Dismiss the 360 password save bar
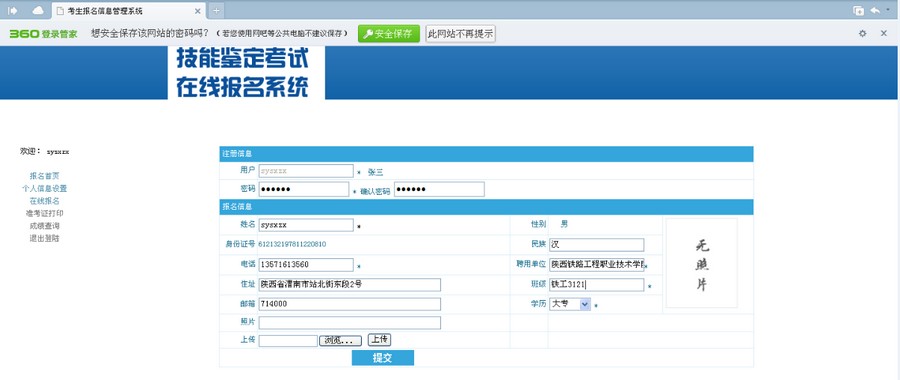This screenshot has height=380, width=900. coord(884,33)
